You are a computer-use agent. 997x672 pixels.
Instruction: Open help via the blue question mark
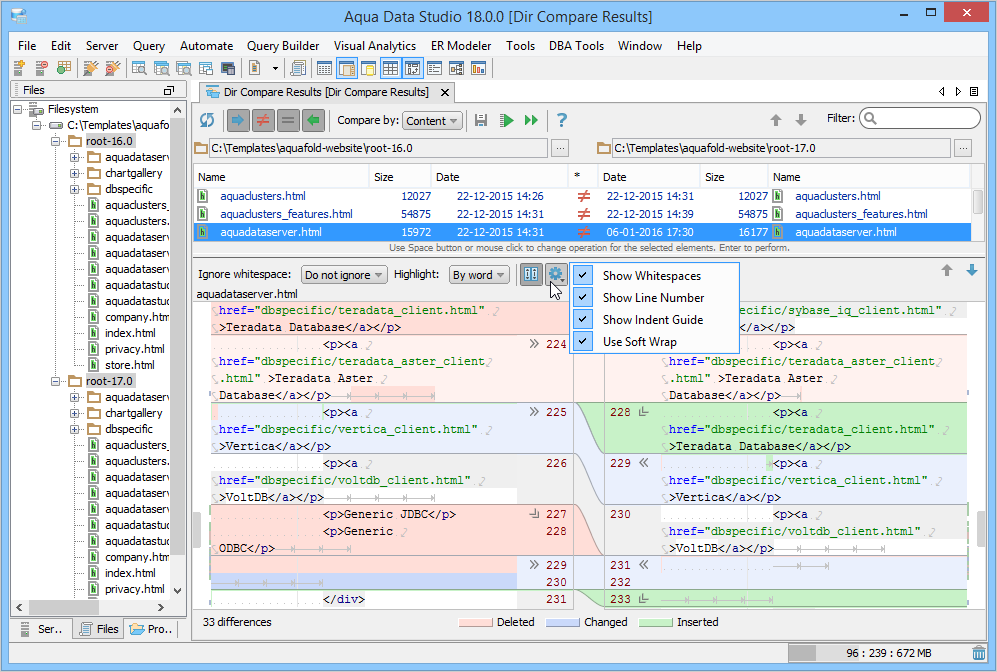[562, 120]
